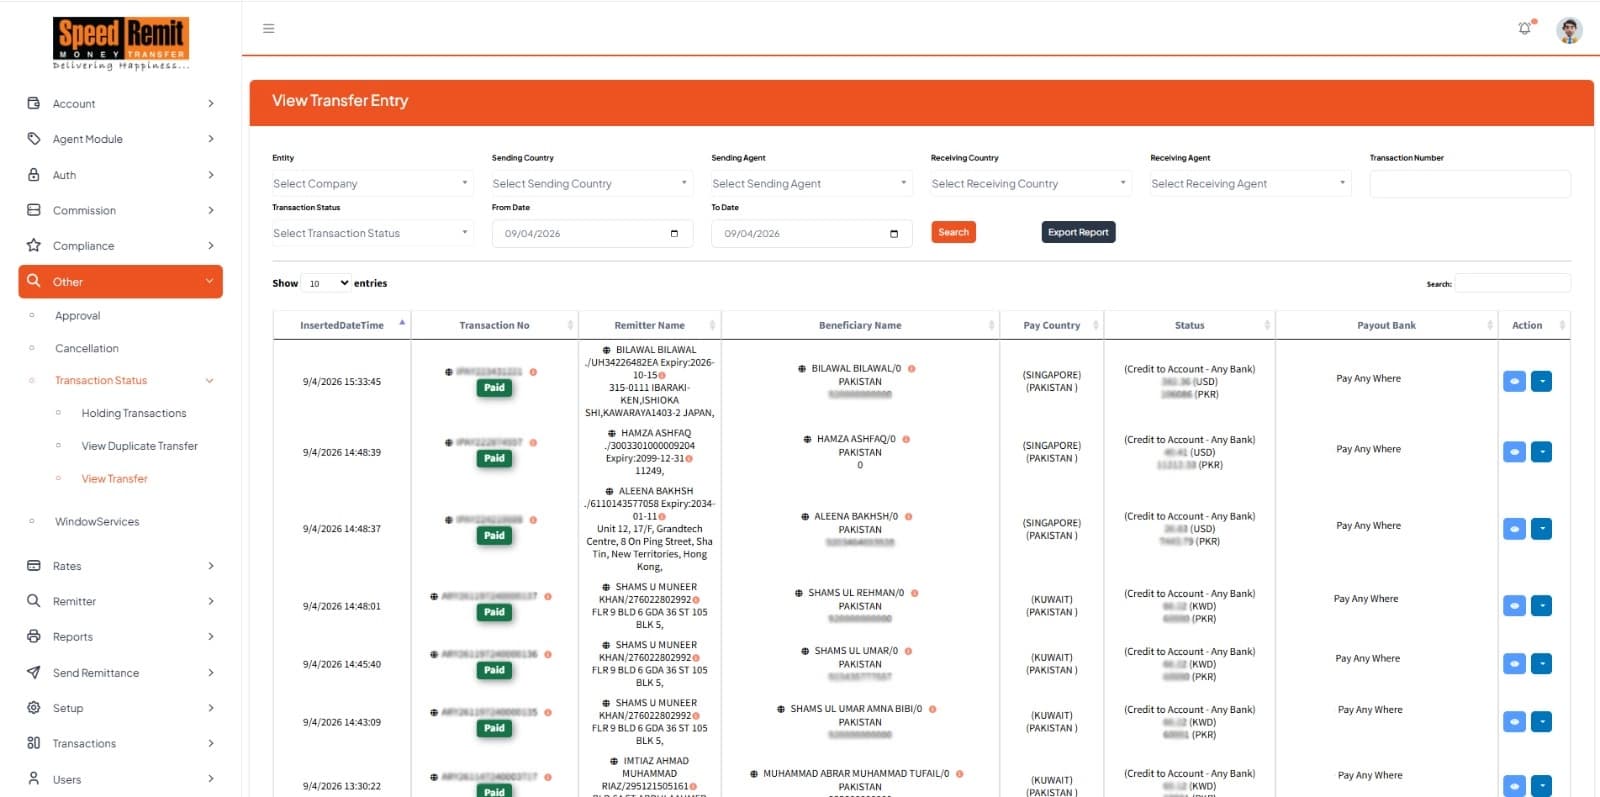The image size is (1600, 797).
Task: Expand the Commission menu
Action: pyautogui.click(x=120, y=210)
